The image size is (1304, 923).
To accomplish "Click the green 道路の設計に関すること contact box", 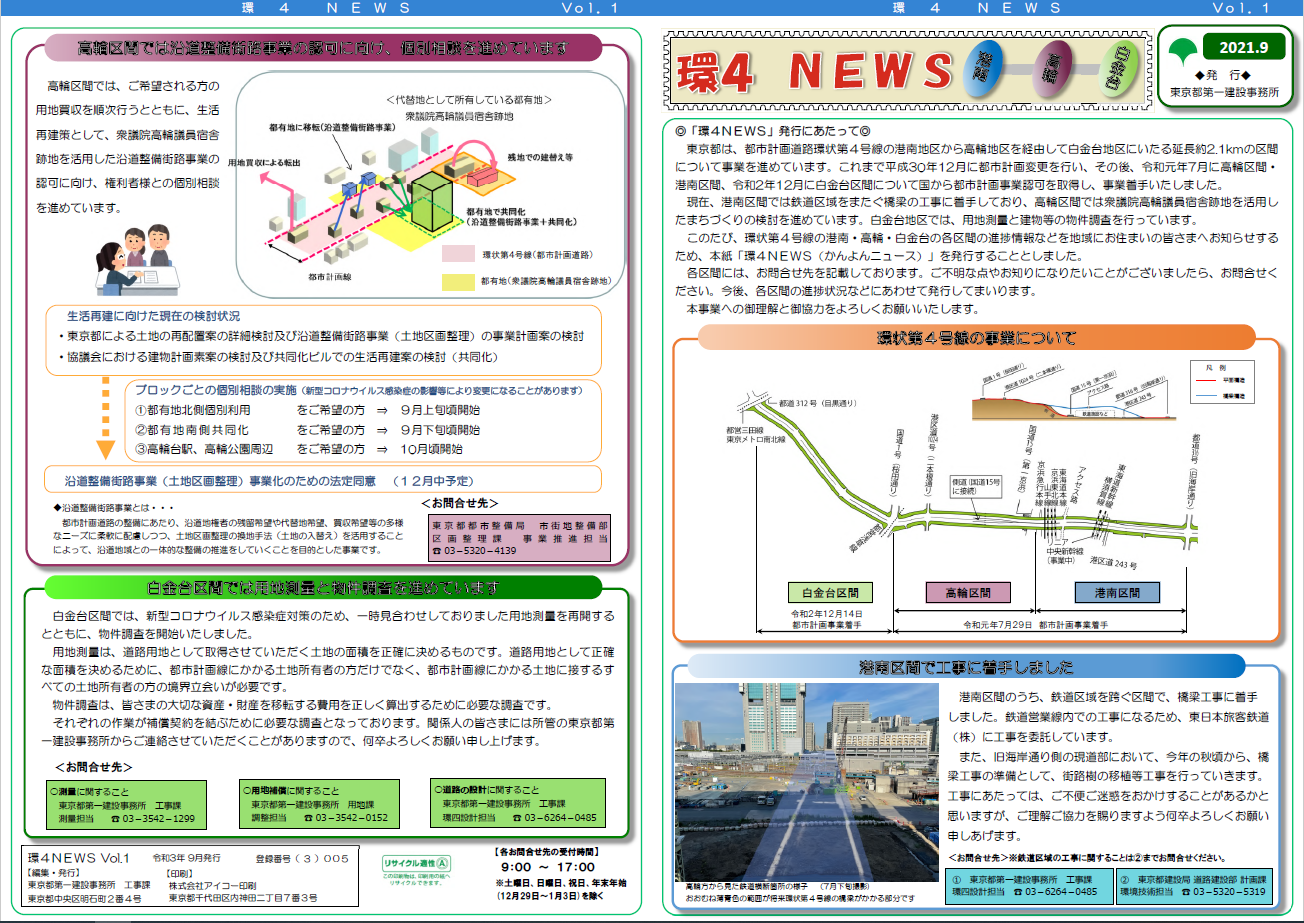I will 519,804.
